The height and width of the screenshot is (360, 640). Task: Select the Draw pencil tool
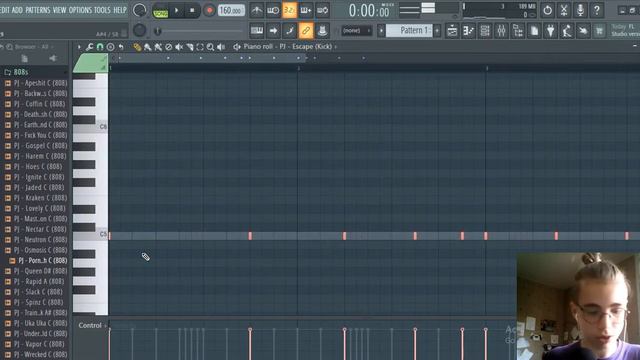137,47
